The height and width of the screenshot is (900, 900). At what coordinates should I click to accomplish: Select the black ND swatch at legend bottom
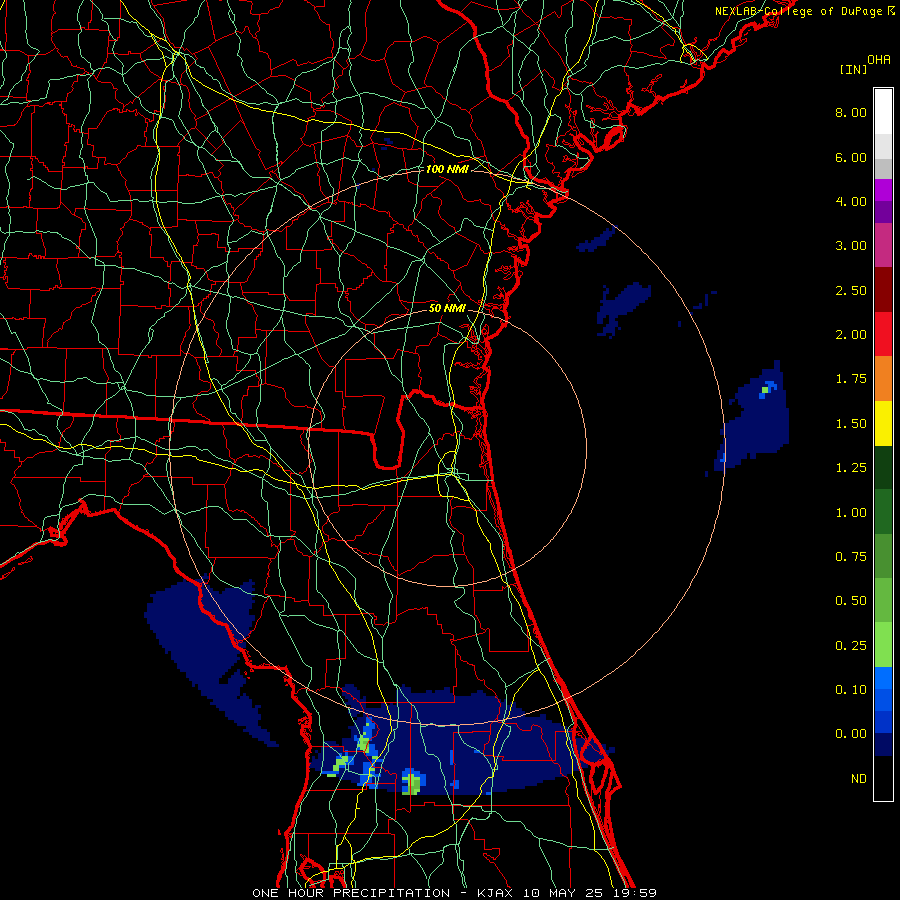tap(883, 778)
